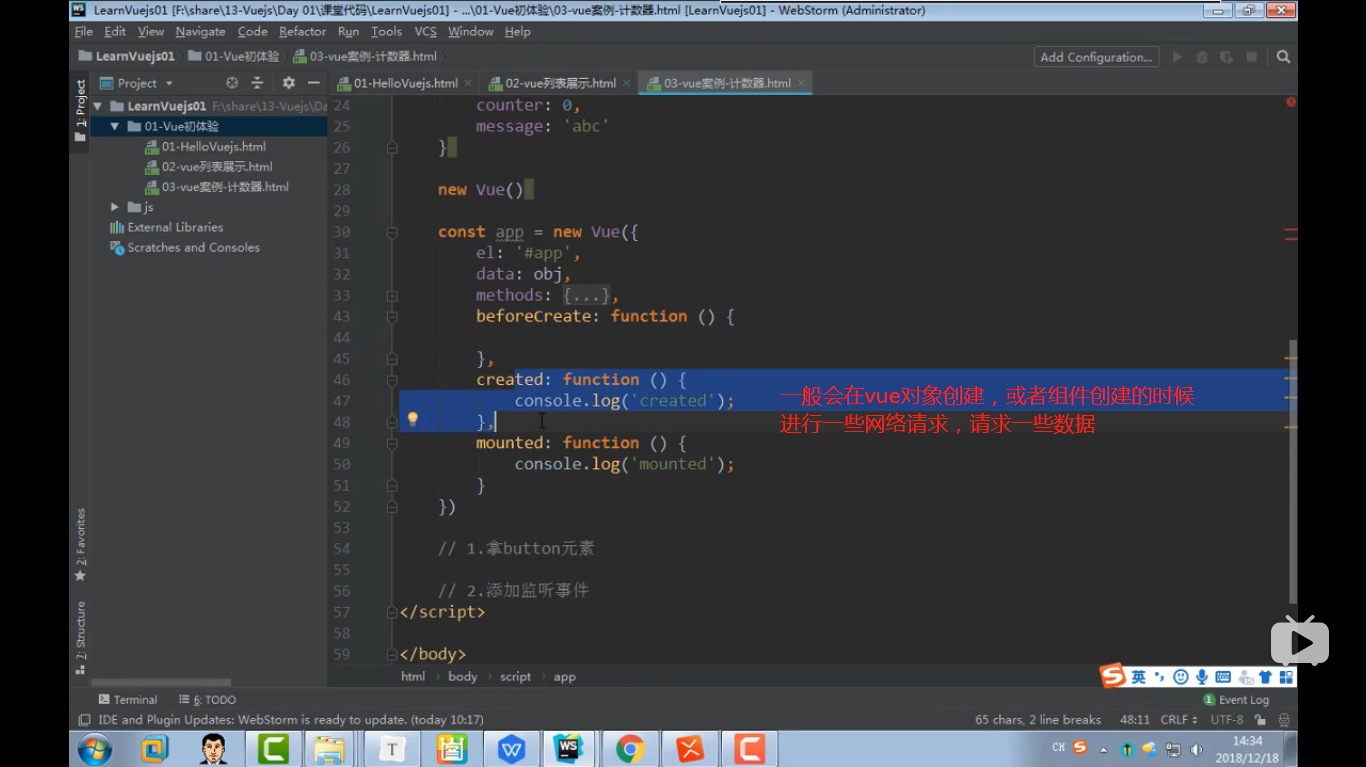Click the Windows Start button
The width and height of the screenshot is (1366, 767).
tap(95, 748)
